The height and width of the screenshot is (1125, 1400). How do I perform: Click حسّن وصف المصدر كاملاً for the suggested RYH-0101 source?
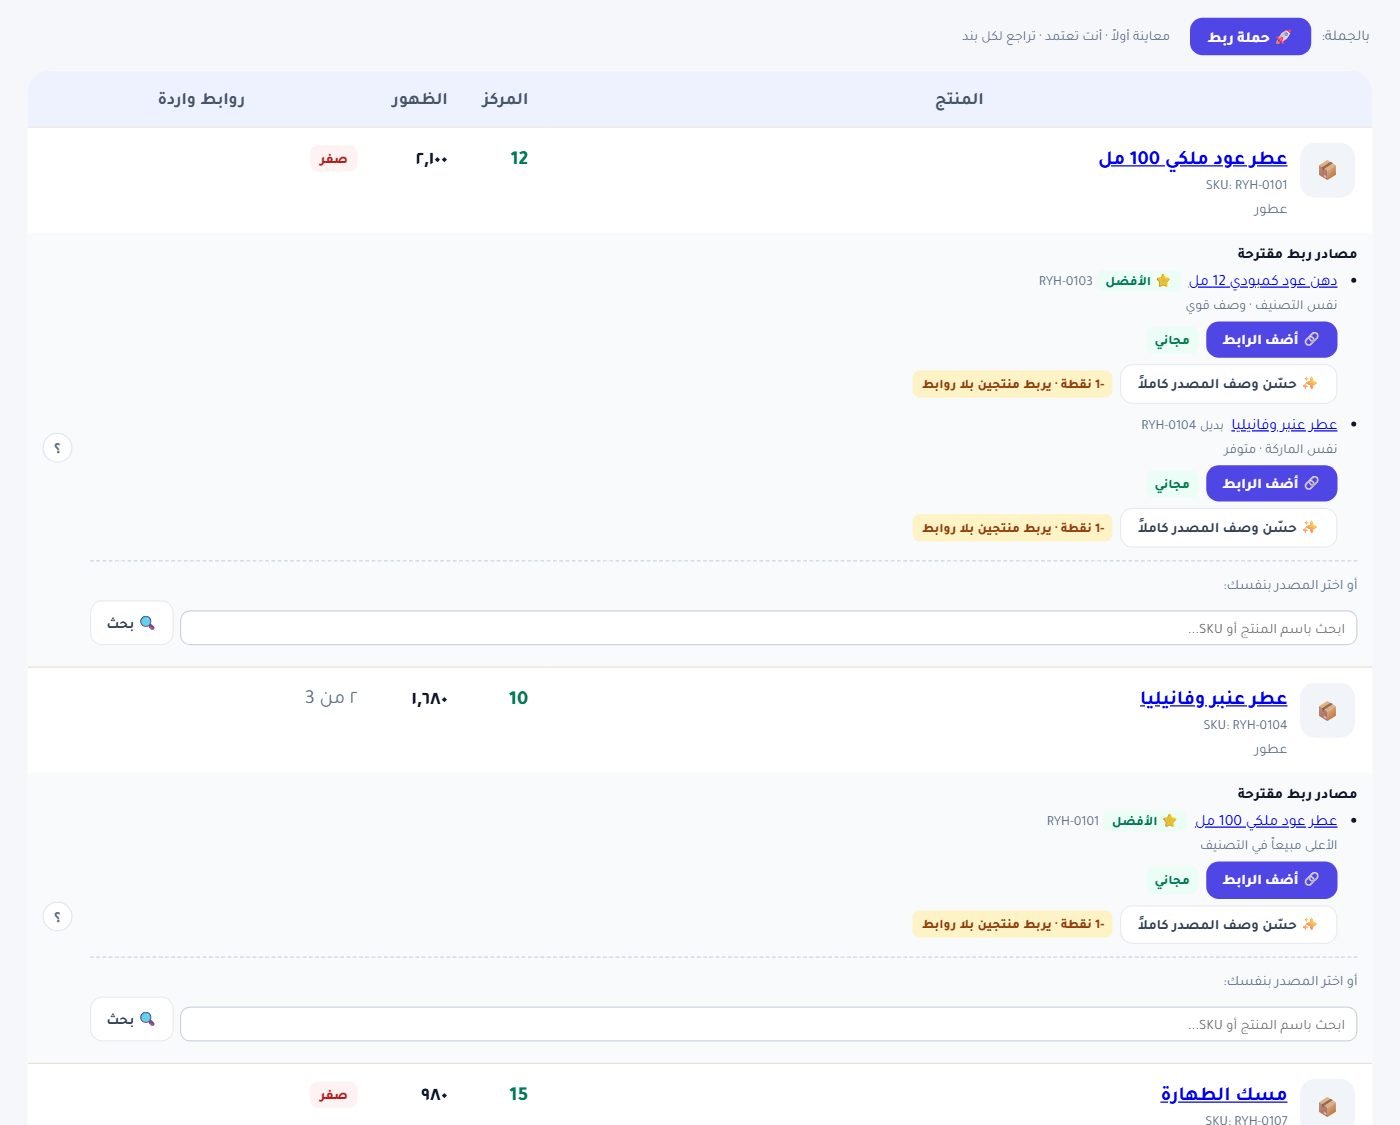click(1228, 924)
